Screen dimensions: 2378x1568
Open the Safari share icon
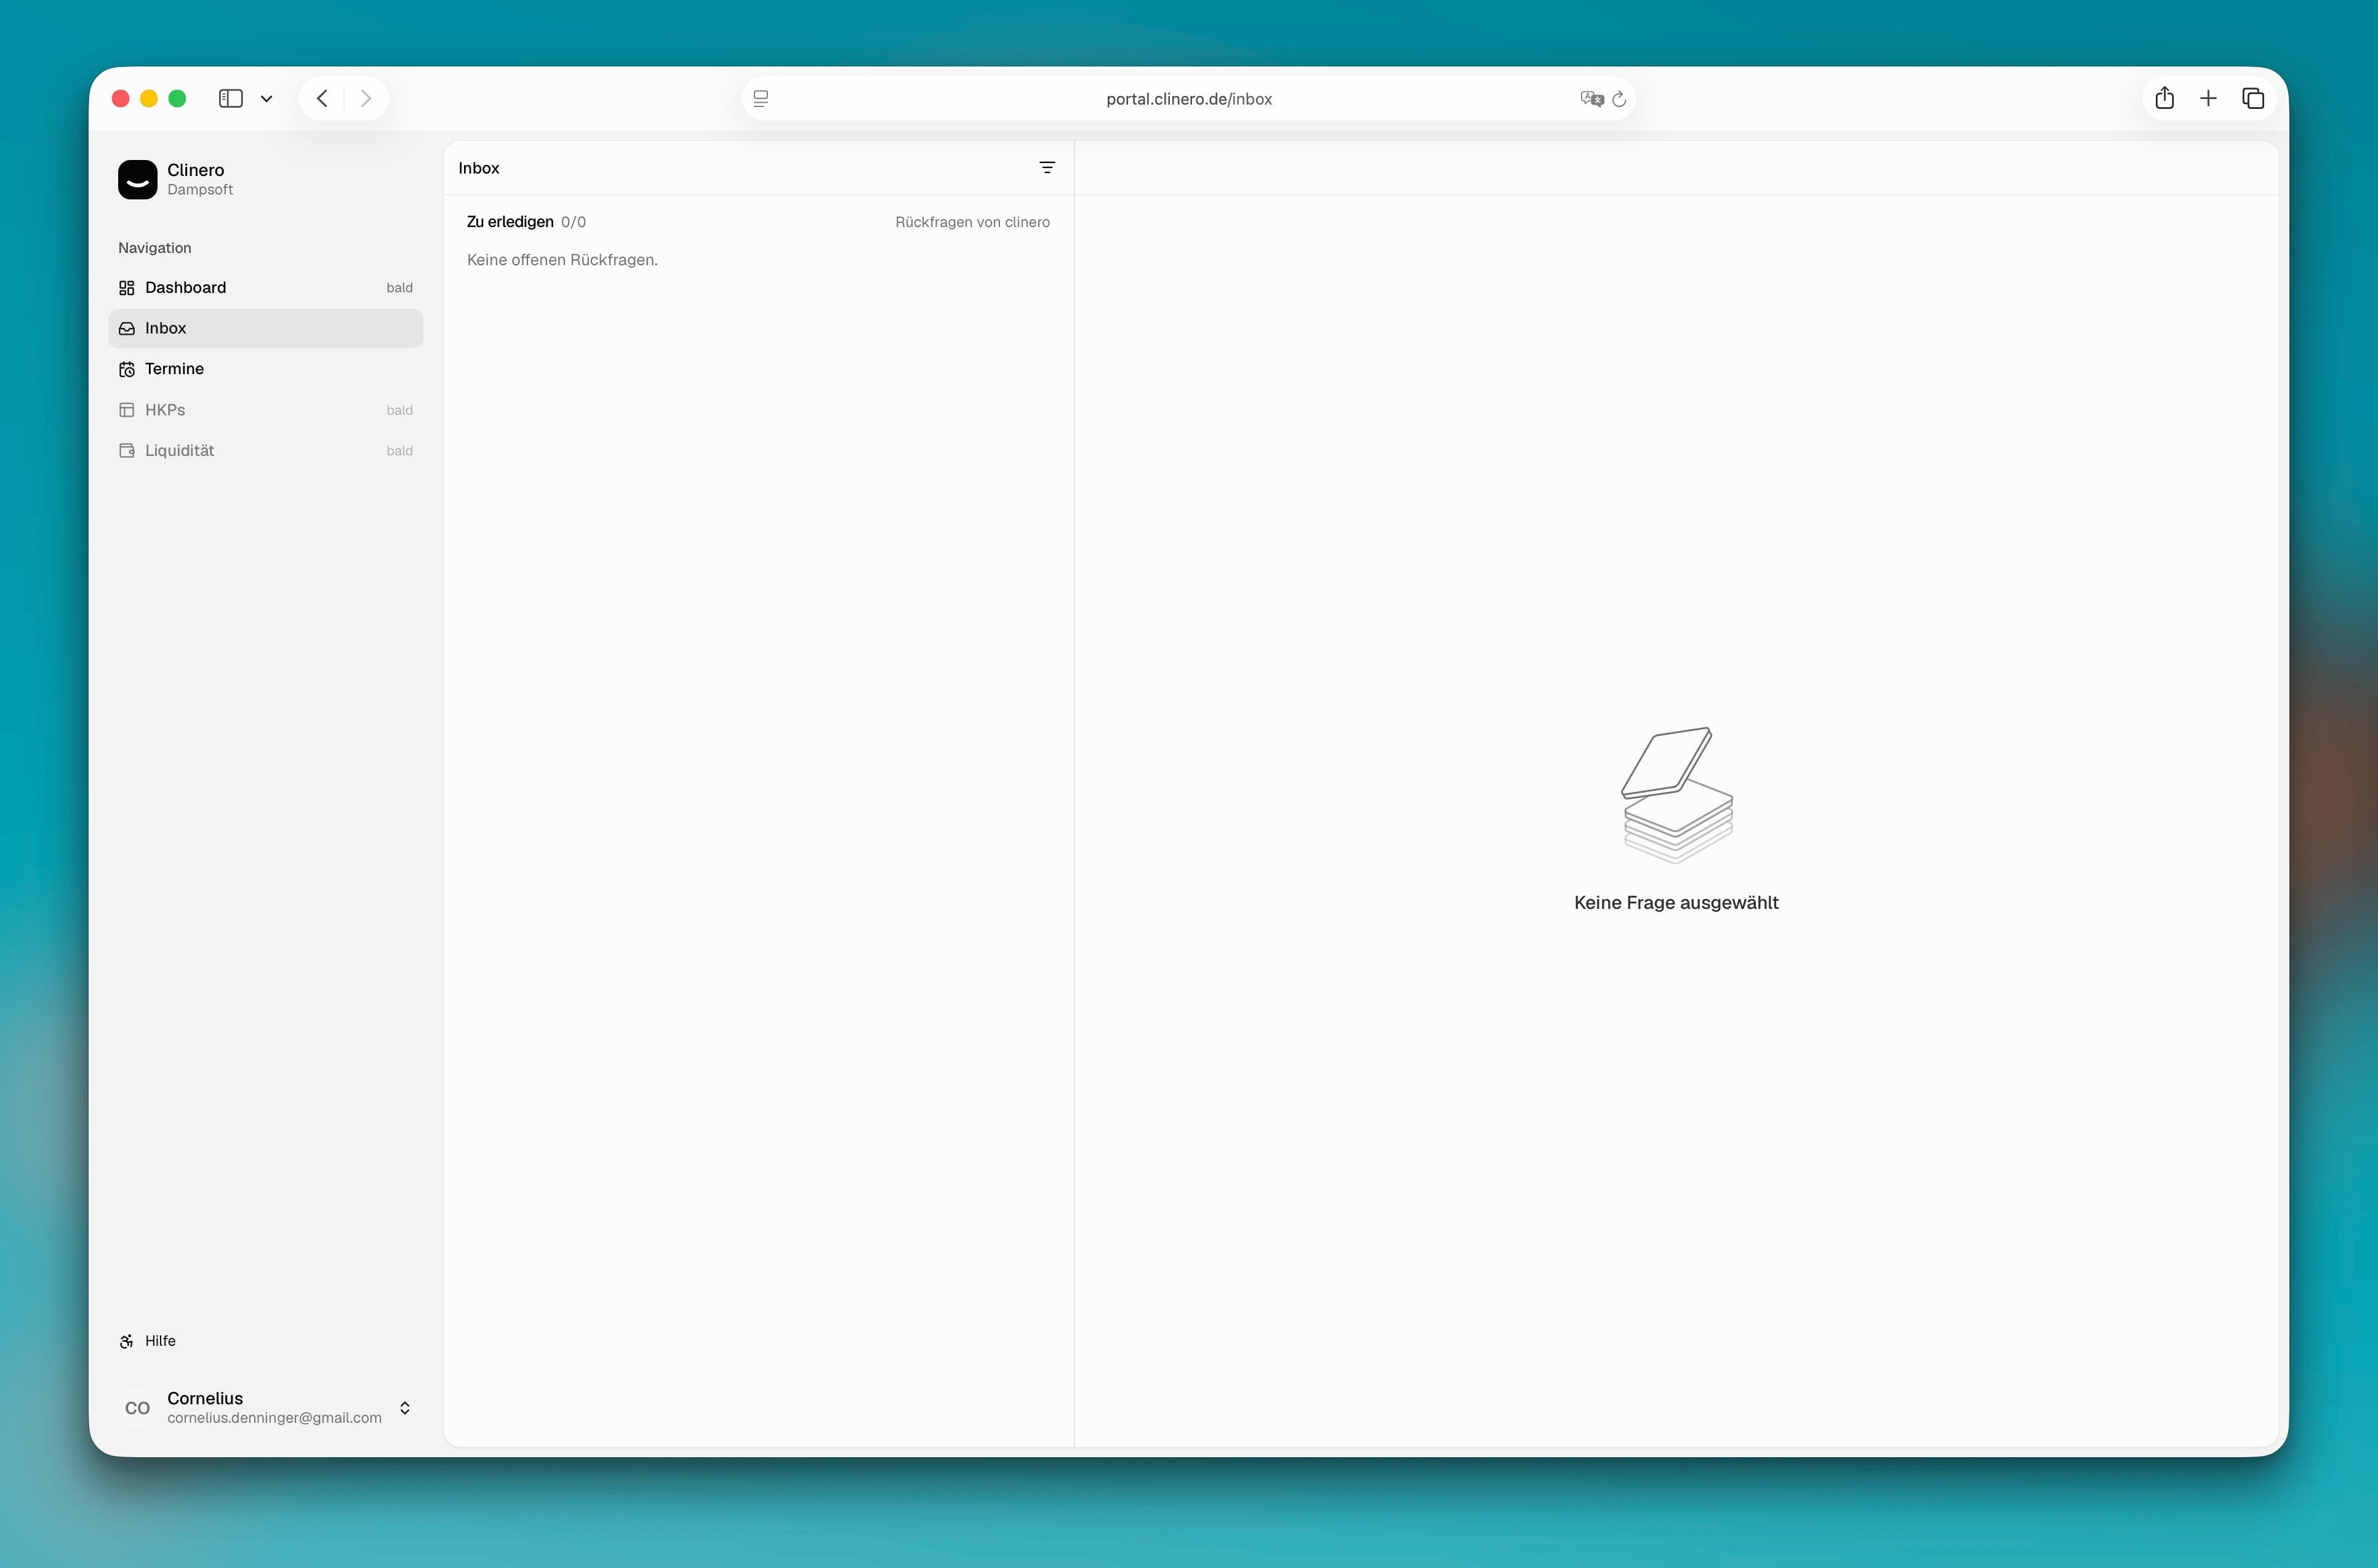[x=2165, y=98]
